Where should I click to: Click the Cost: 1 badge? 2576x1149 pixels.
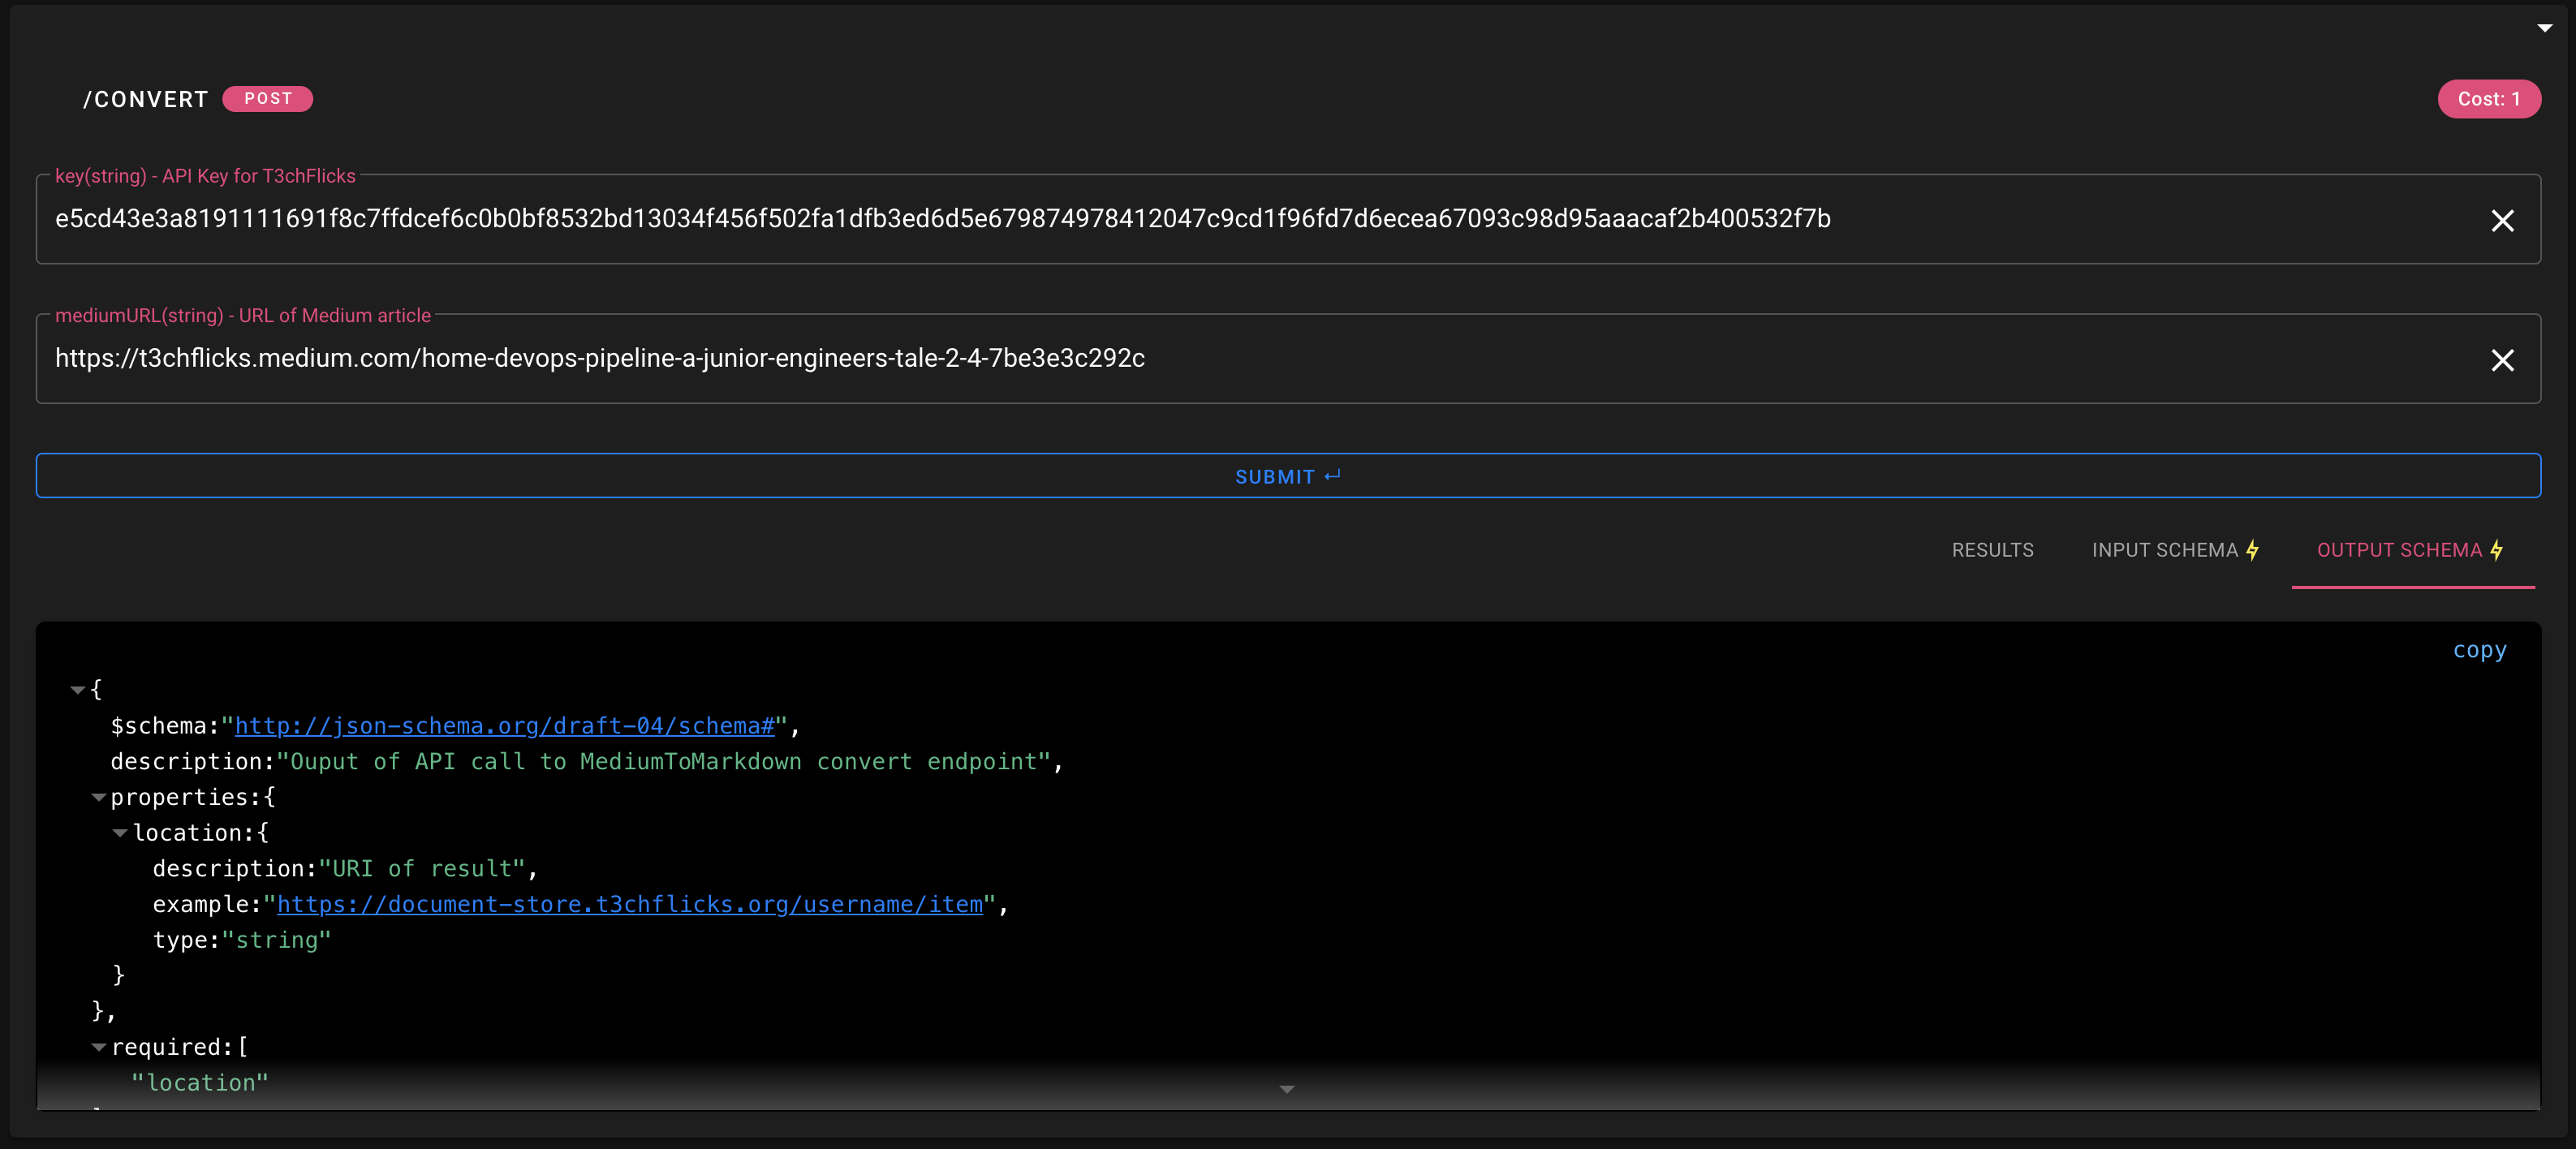[2489, 99]
